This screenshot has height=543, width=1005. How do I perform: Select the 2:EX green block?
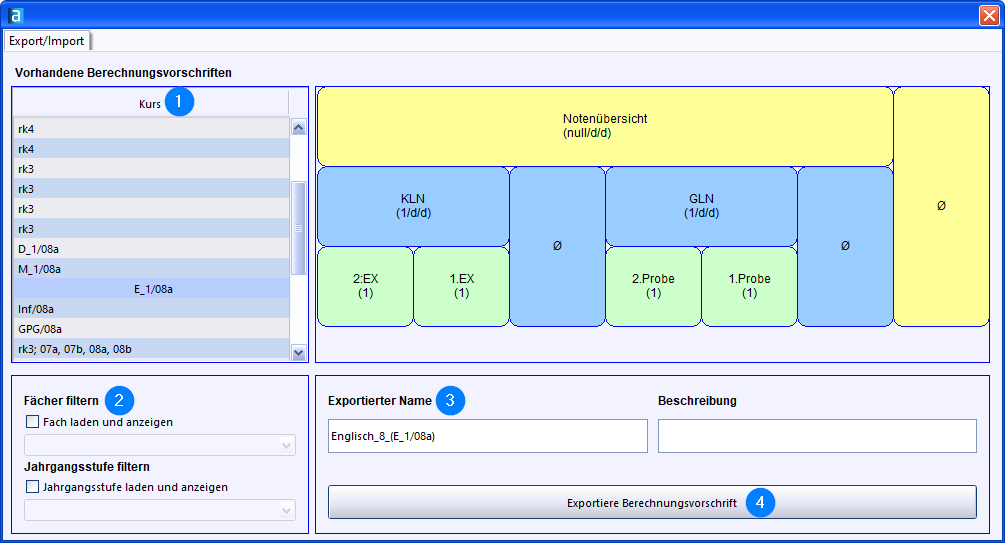(x=365, y=287)
